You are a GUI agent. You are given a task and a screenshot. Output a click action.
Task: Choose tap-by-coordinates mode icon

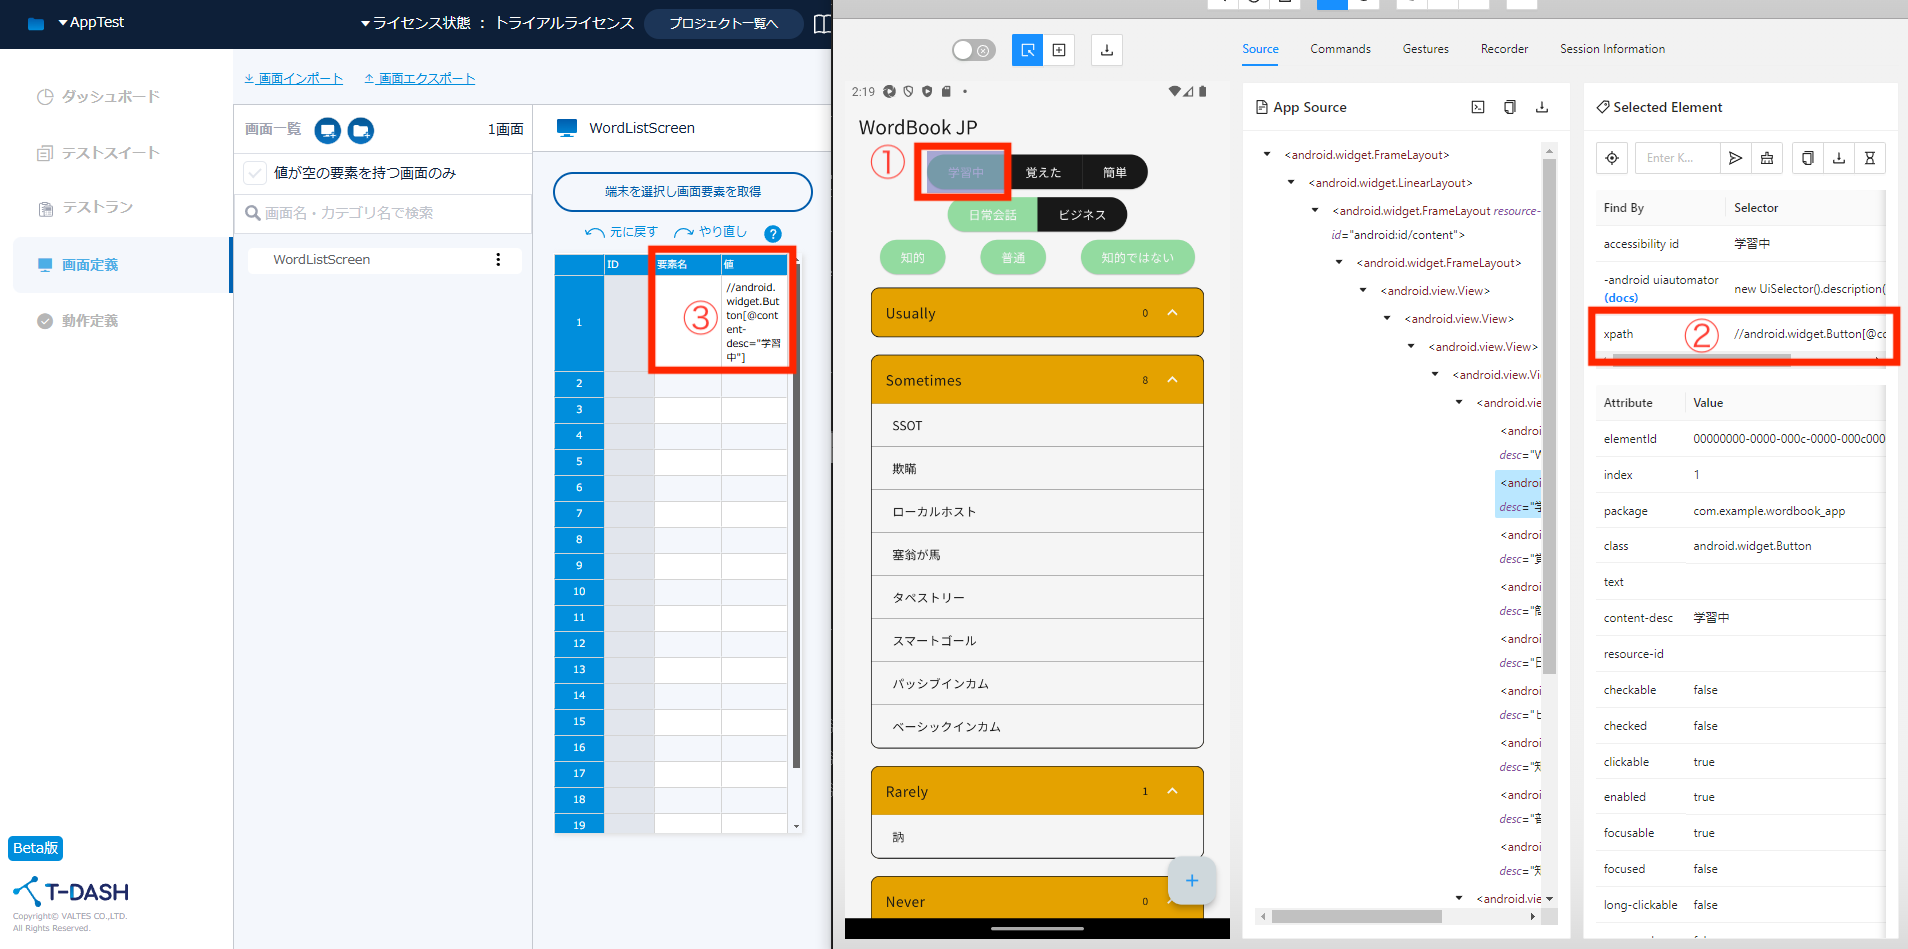click(x=1059, y=50)
